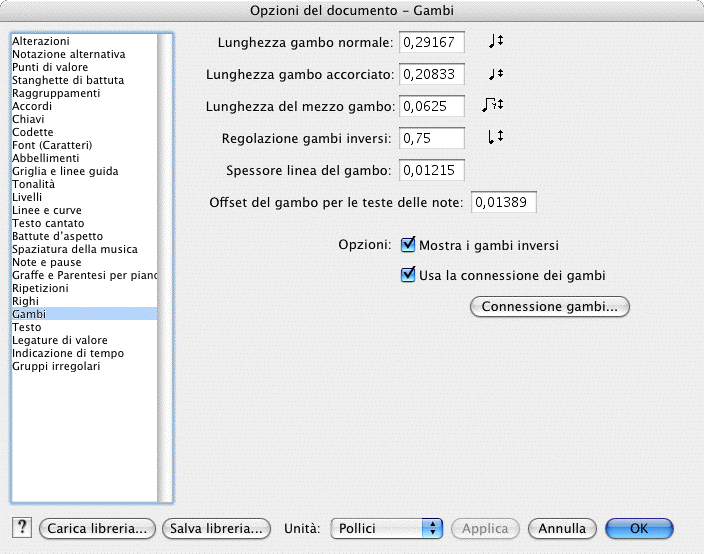Image resolution: width=704 pixels, height=554 pixels.
Task: Click the half-stem beamed notes icon
Action: pyautogui.click(x=491, y=105)
